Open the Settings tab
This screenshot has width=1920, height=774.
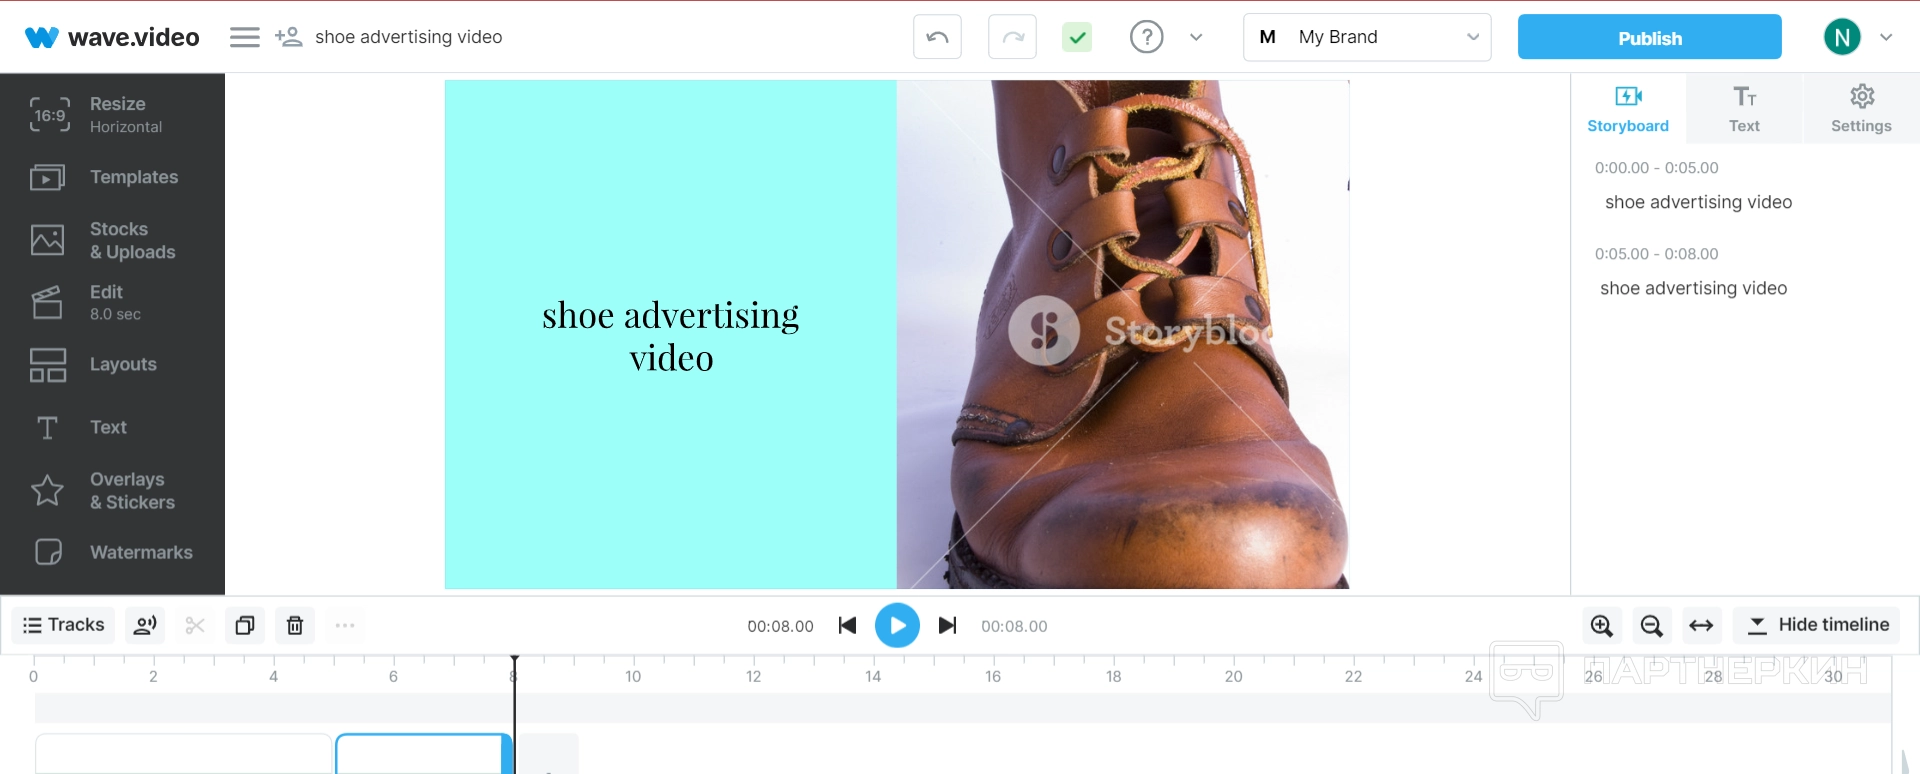click(1860, 109)
